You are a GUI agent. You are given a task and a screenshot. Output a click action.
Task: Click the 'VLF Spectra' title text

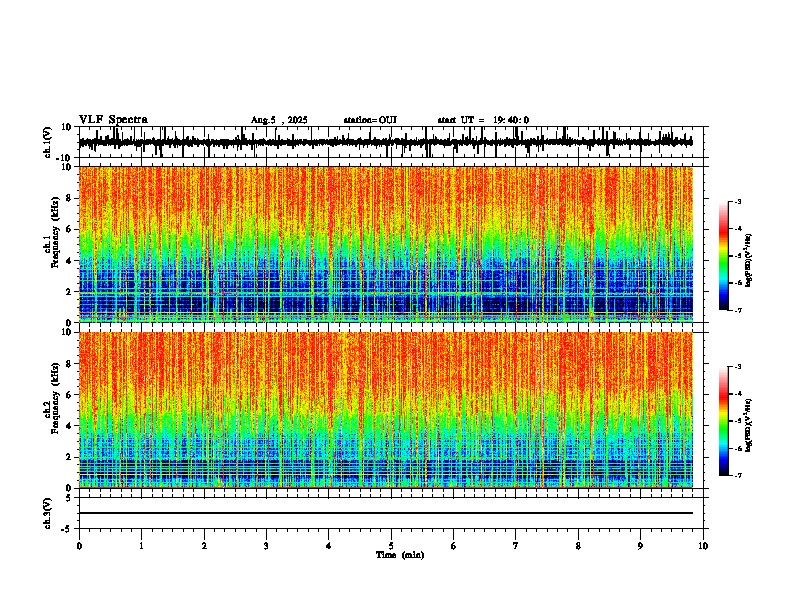click(x=113, y=120)
